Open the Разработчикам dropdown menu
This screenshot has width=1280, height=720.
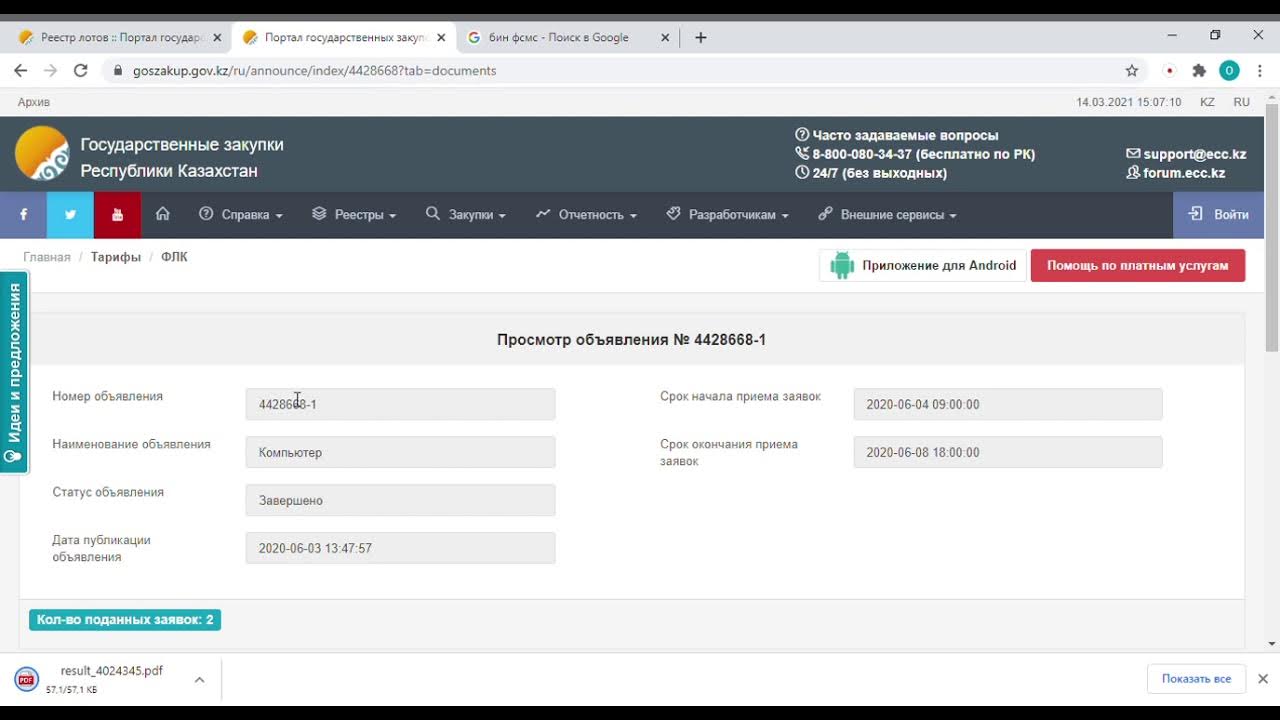coord(728,214)
